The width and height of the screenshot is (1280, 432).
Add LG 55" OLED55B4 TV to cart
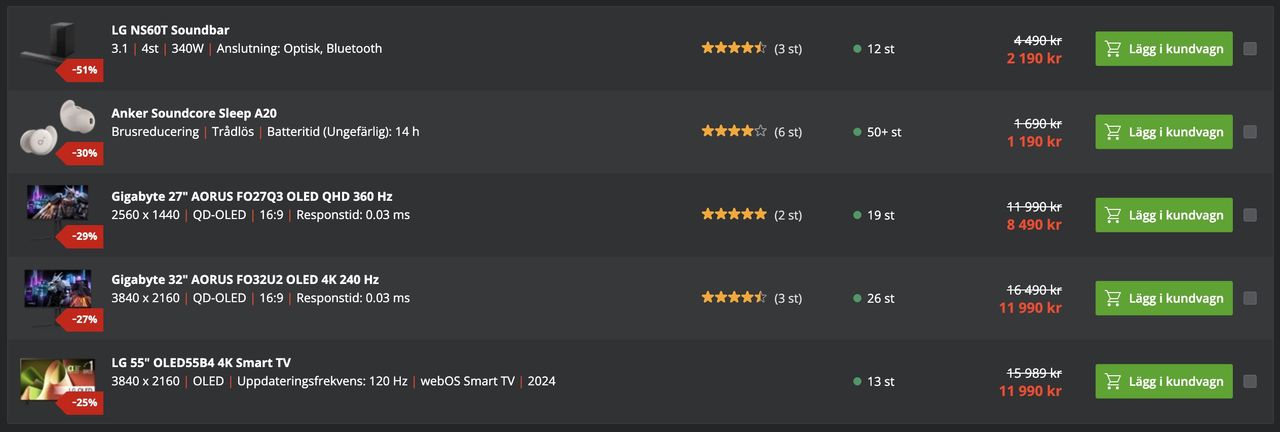pos(1164,381)
